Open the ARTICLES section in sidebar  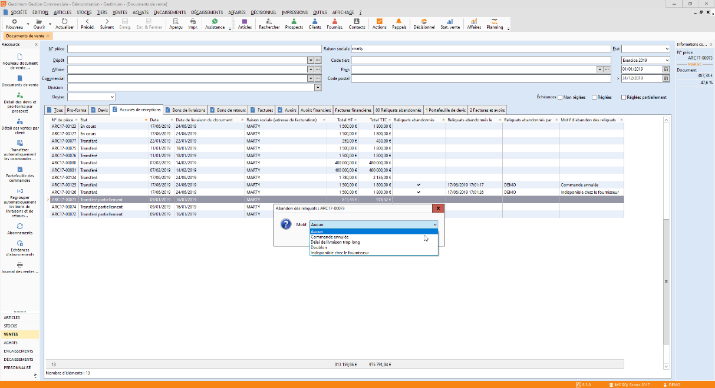point(20,317)
